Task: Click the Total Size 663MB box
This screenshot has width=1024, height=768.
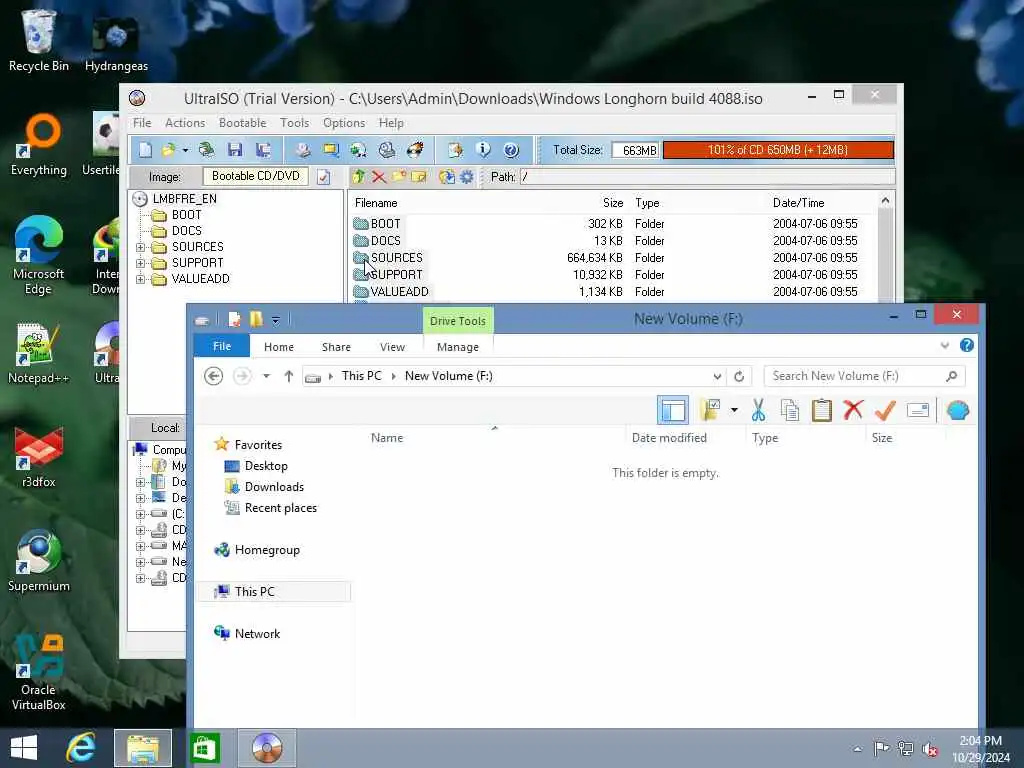Action: tap(635, 150)
